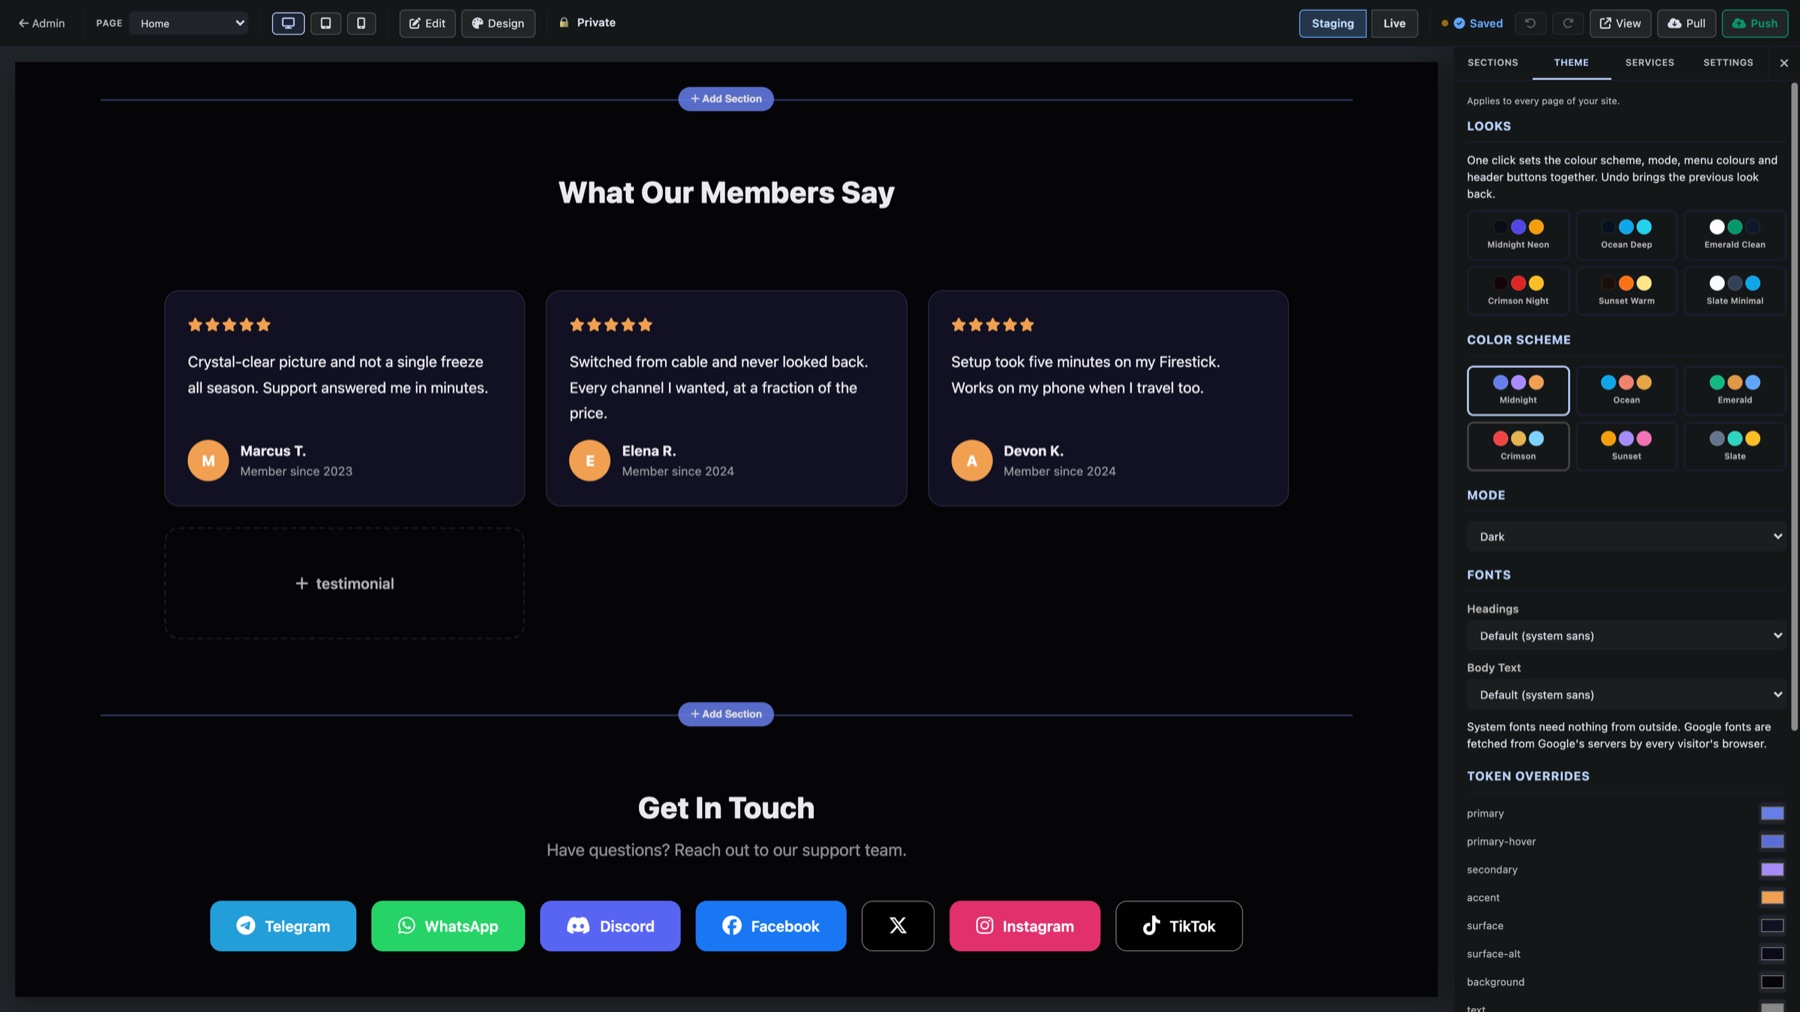Click the Private lock indicator
The image size is (1800, 1012).
[x=587, y=23]
